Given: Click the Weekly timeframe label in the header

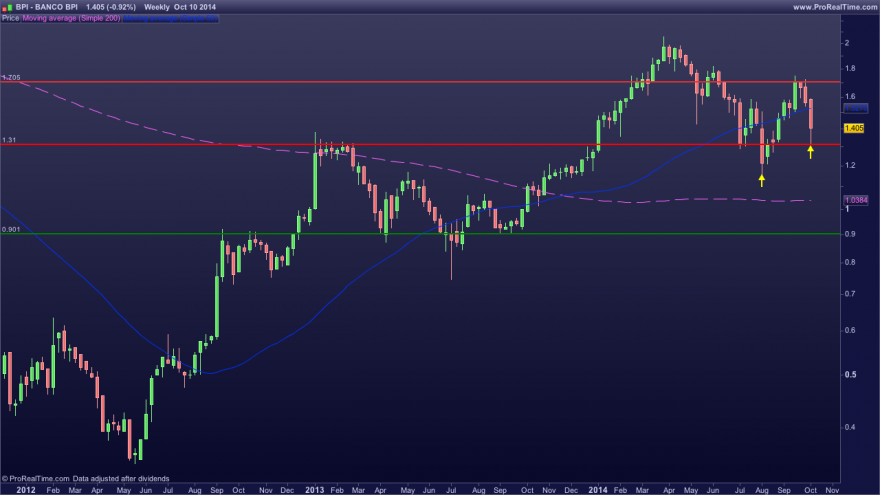Looking at the screenshot, I should [157, 7].
